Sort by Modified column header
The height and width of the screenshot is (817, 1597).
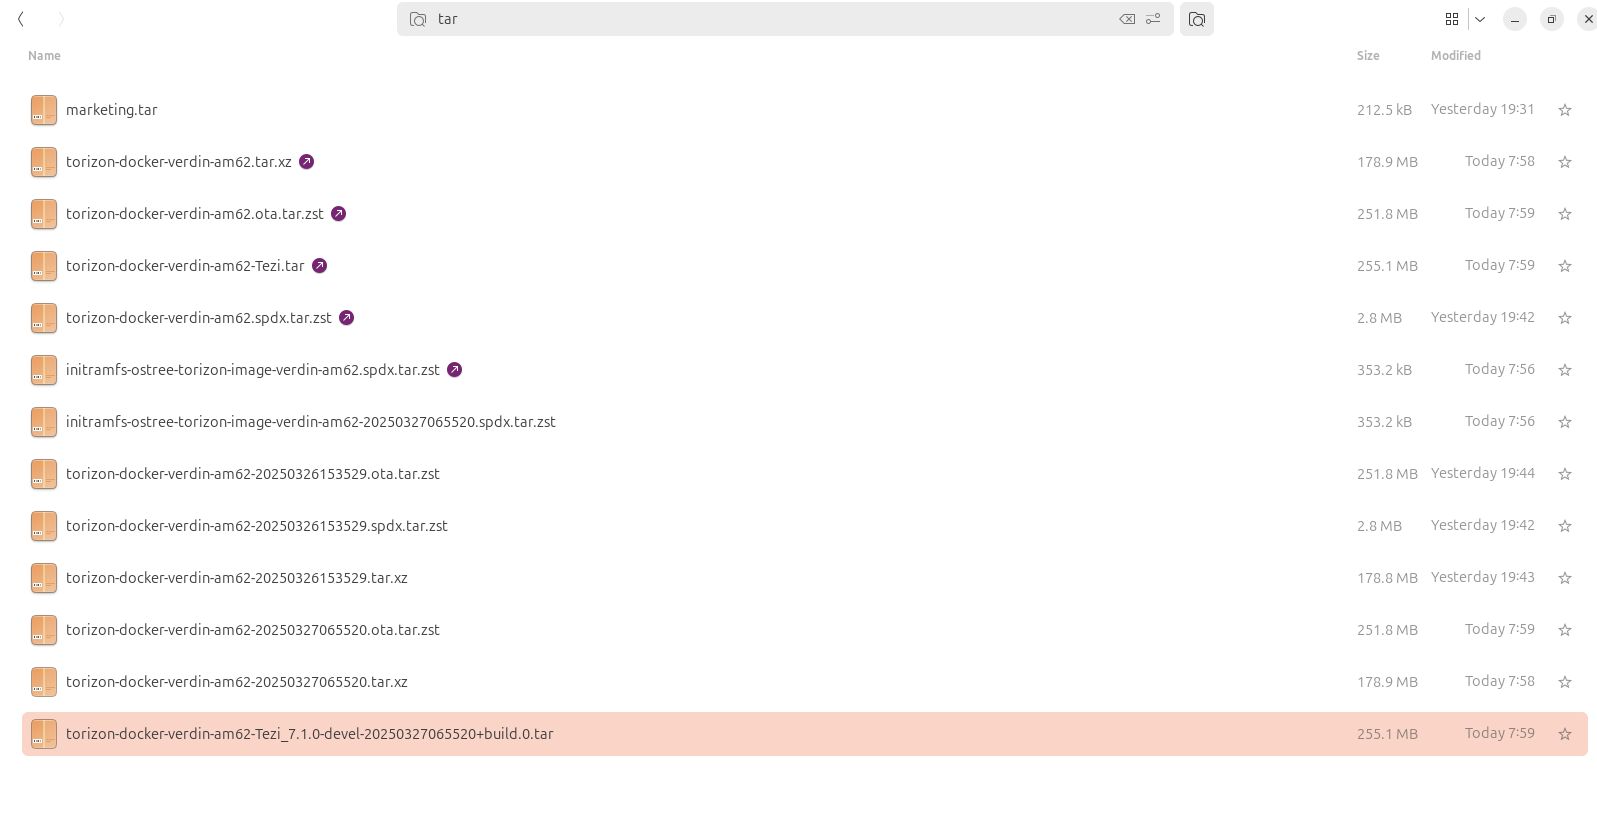click(1456, 56)
